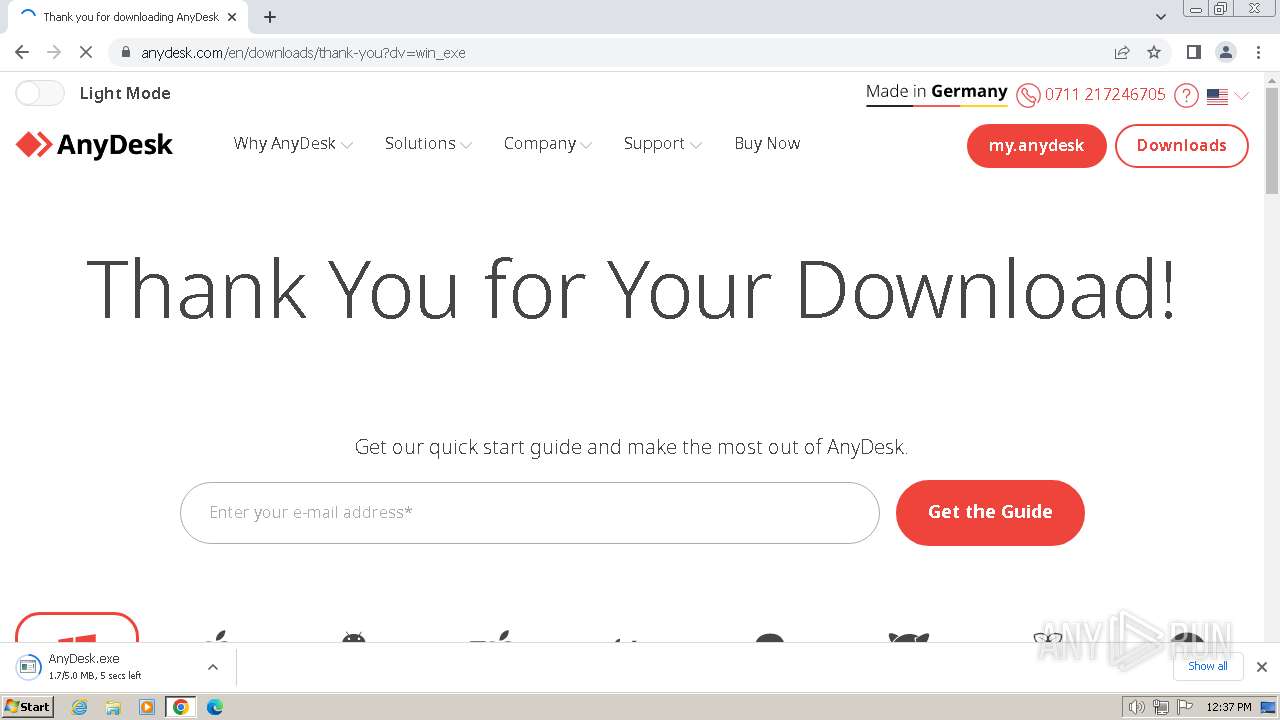Click the volume speaker tray icon
This screenshot has height=720, width=1280.
tap(1136, 707)
